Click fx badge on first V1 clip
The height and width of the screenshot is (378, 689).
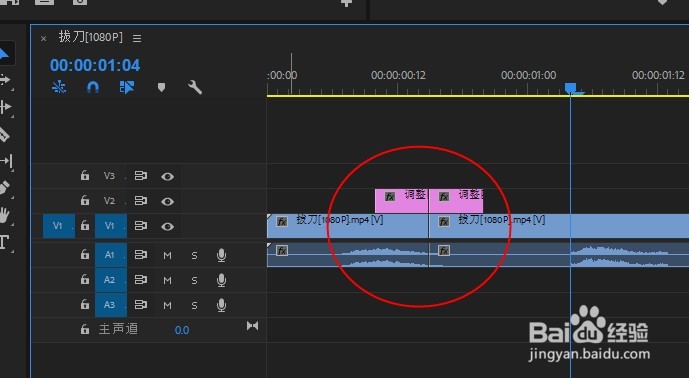coord(282,222)
